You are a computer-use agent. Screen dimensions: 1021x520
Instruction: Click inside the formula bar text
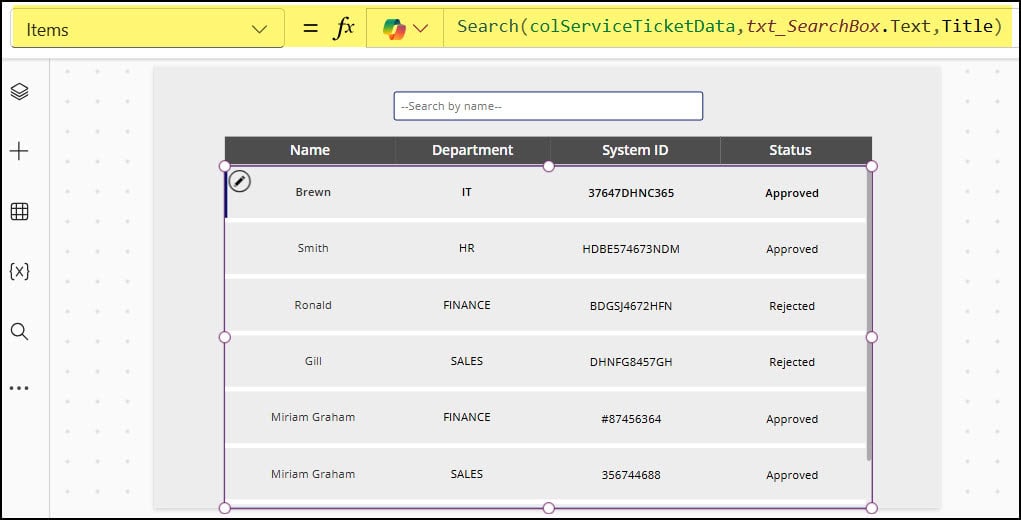point(729,27)
